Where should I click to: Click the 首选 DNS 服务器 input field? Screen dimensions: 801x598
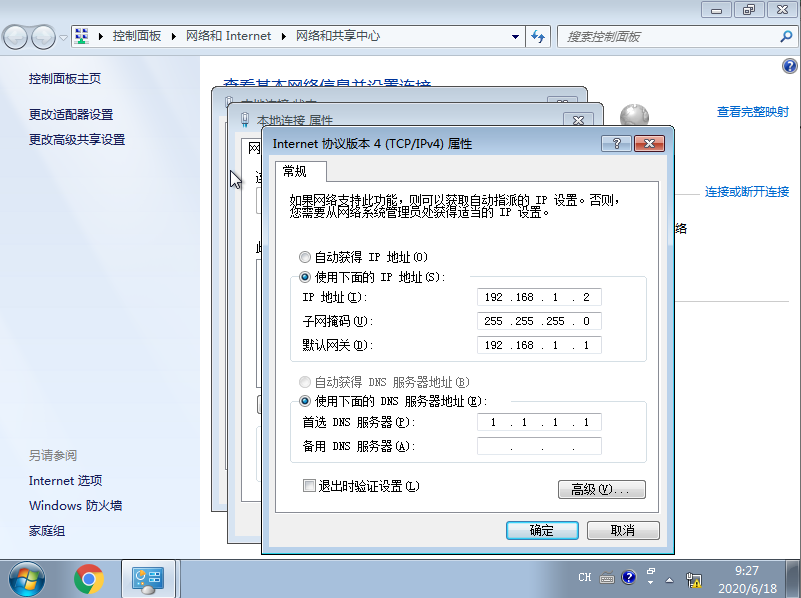(x=539, y=421)
